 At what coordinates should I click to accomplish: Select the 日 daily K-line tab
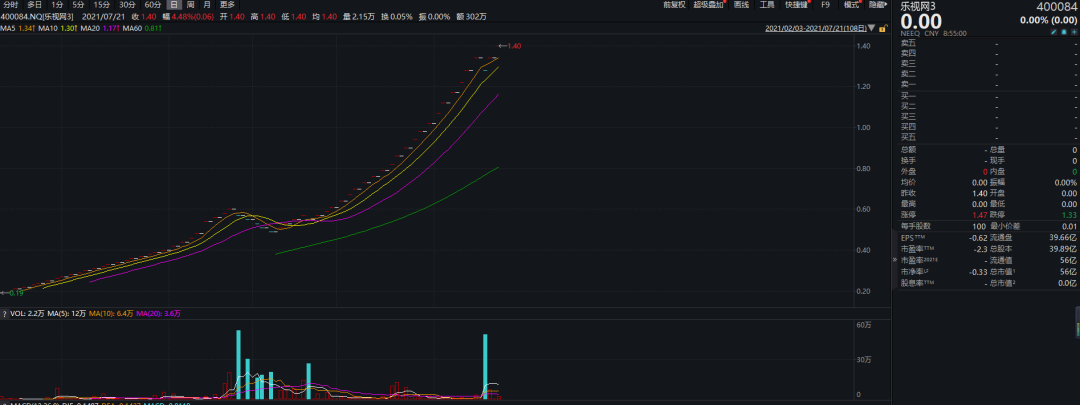click(x=174, y=5)
